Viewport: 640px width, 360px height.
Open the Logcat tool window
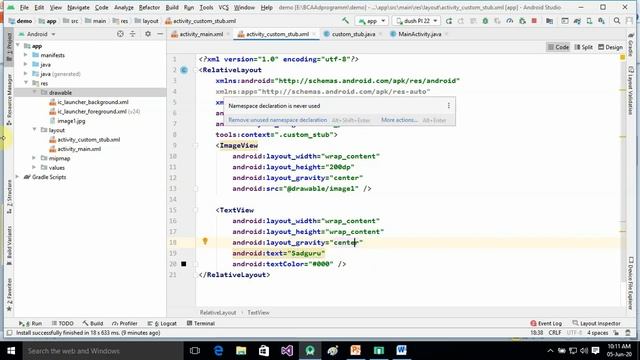pos(162,323)
